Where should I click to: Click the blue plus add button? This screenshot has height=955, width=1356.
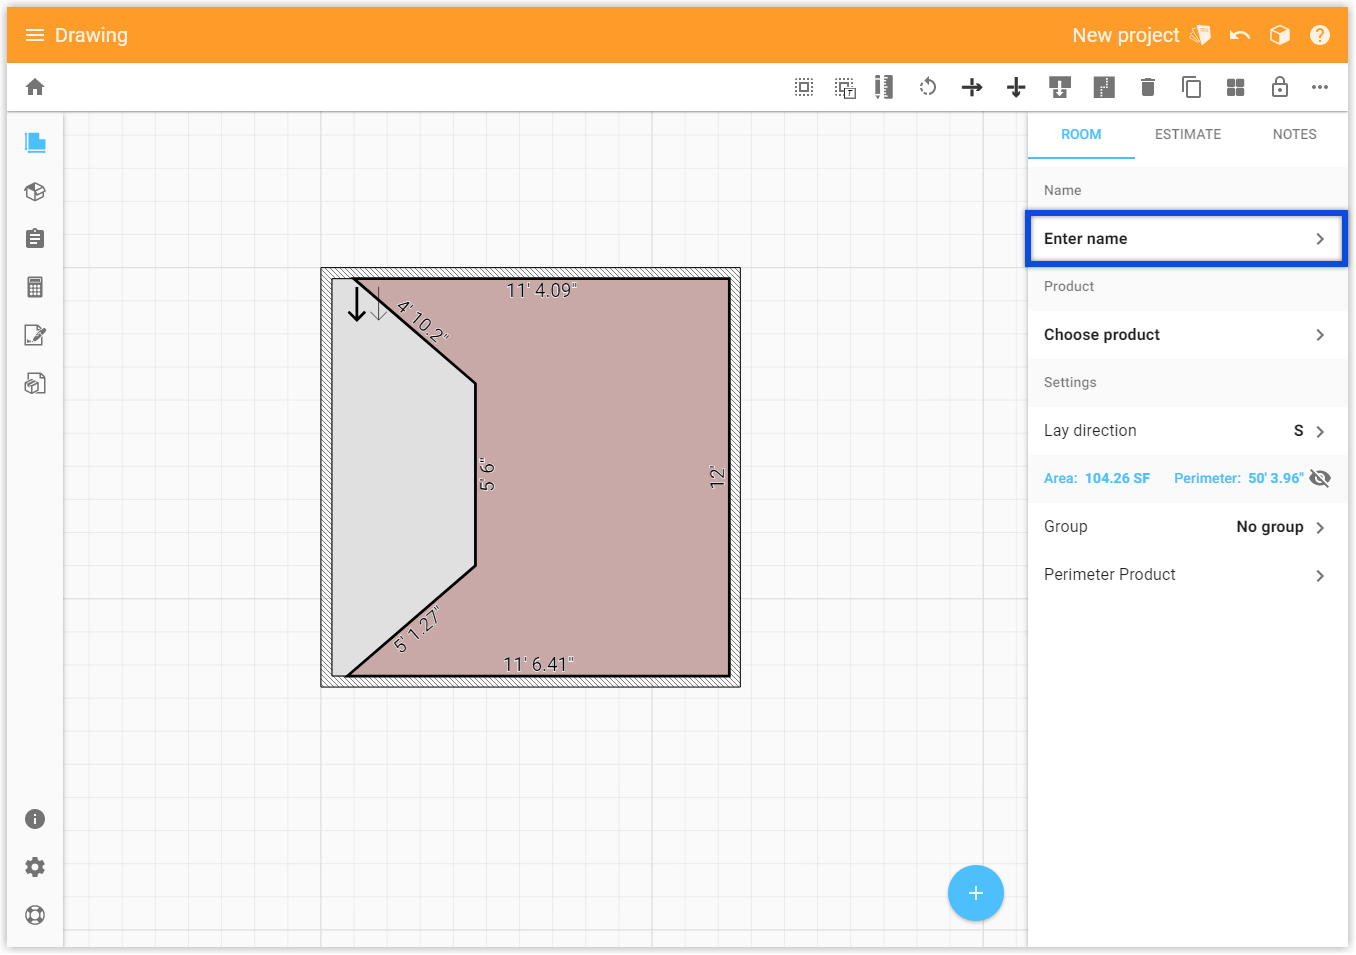click(976, 893)
